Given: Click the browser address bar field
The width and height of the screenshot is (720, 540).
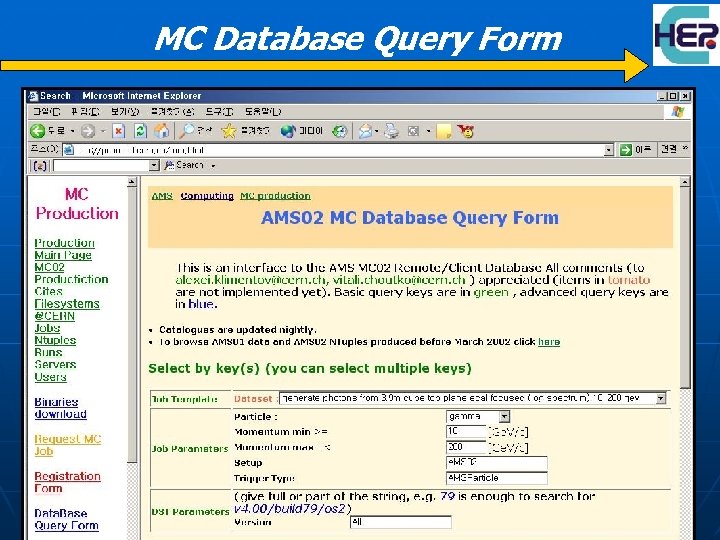Looking at the screenshot, I should (x=339, y=150).
